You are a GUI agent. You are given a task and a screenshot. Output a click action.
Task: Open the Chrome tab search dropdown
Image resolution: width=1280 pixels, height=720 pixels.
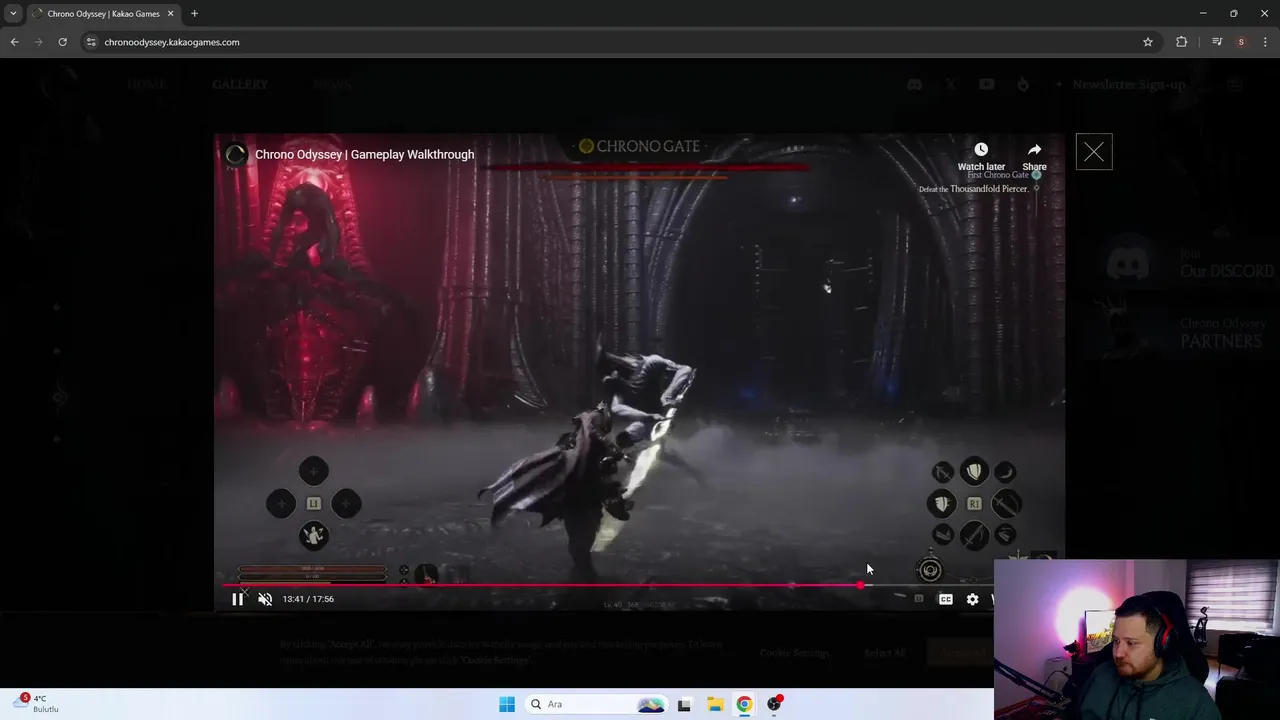coord(13,13)
